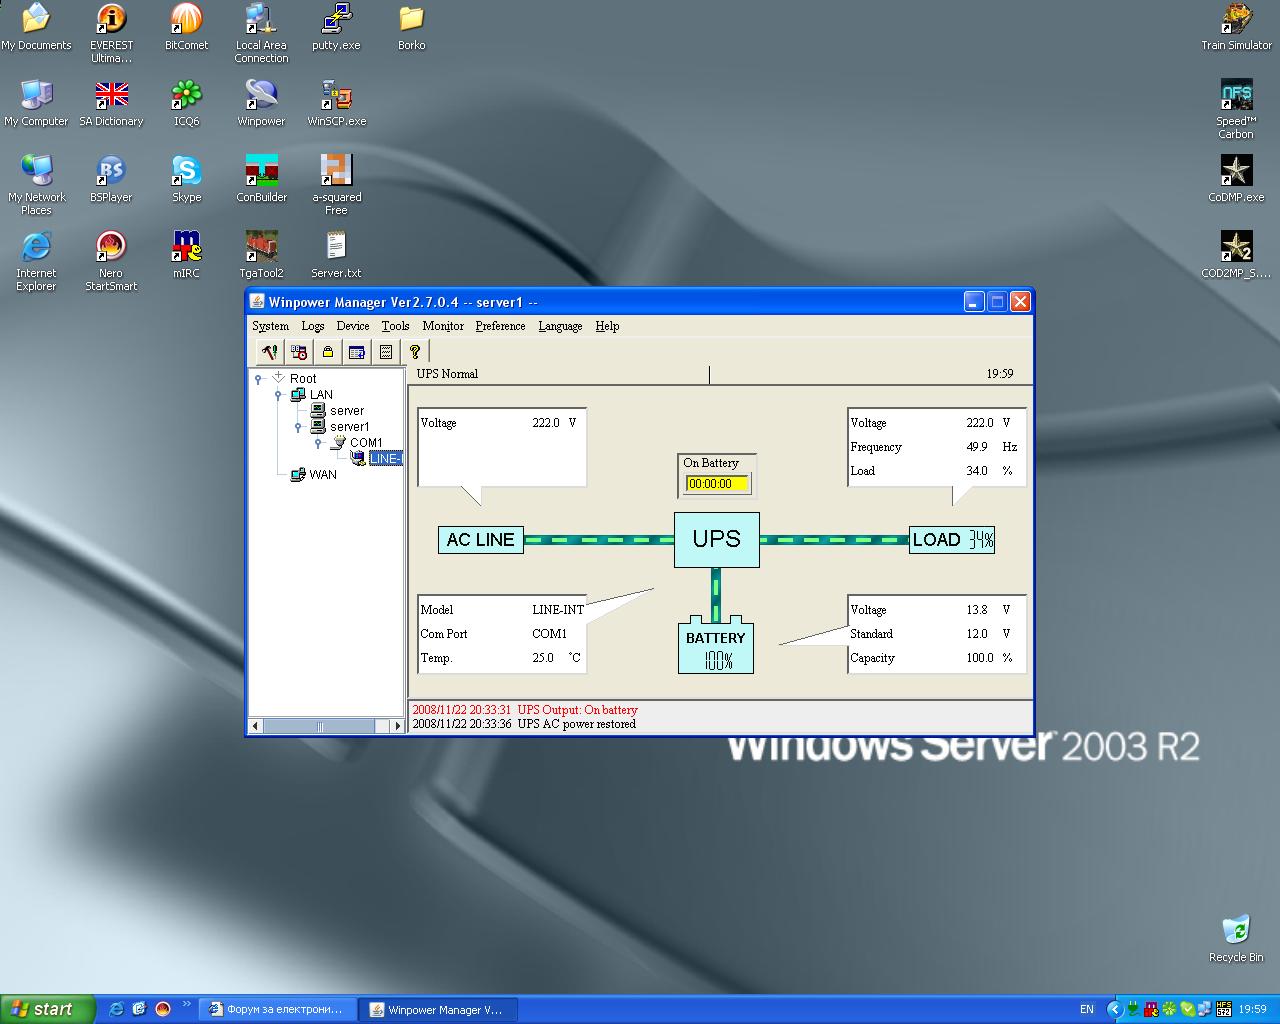Screen dimensions: 1280x1024
Task: Select the server node in tree
Action: 347,411
